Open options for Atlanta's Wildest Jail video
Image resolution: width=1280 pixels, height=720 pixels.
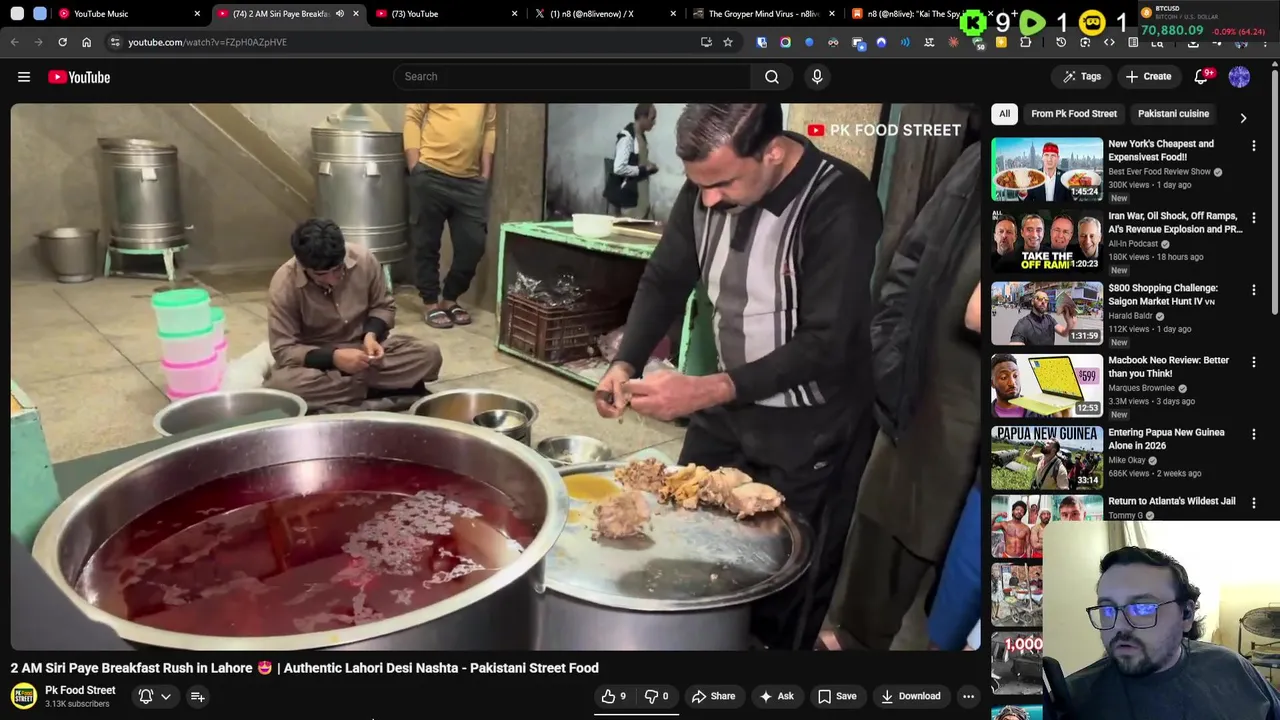point(1253,503)
